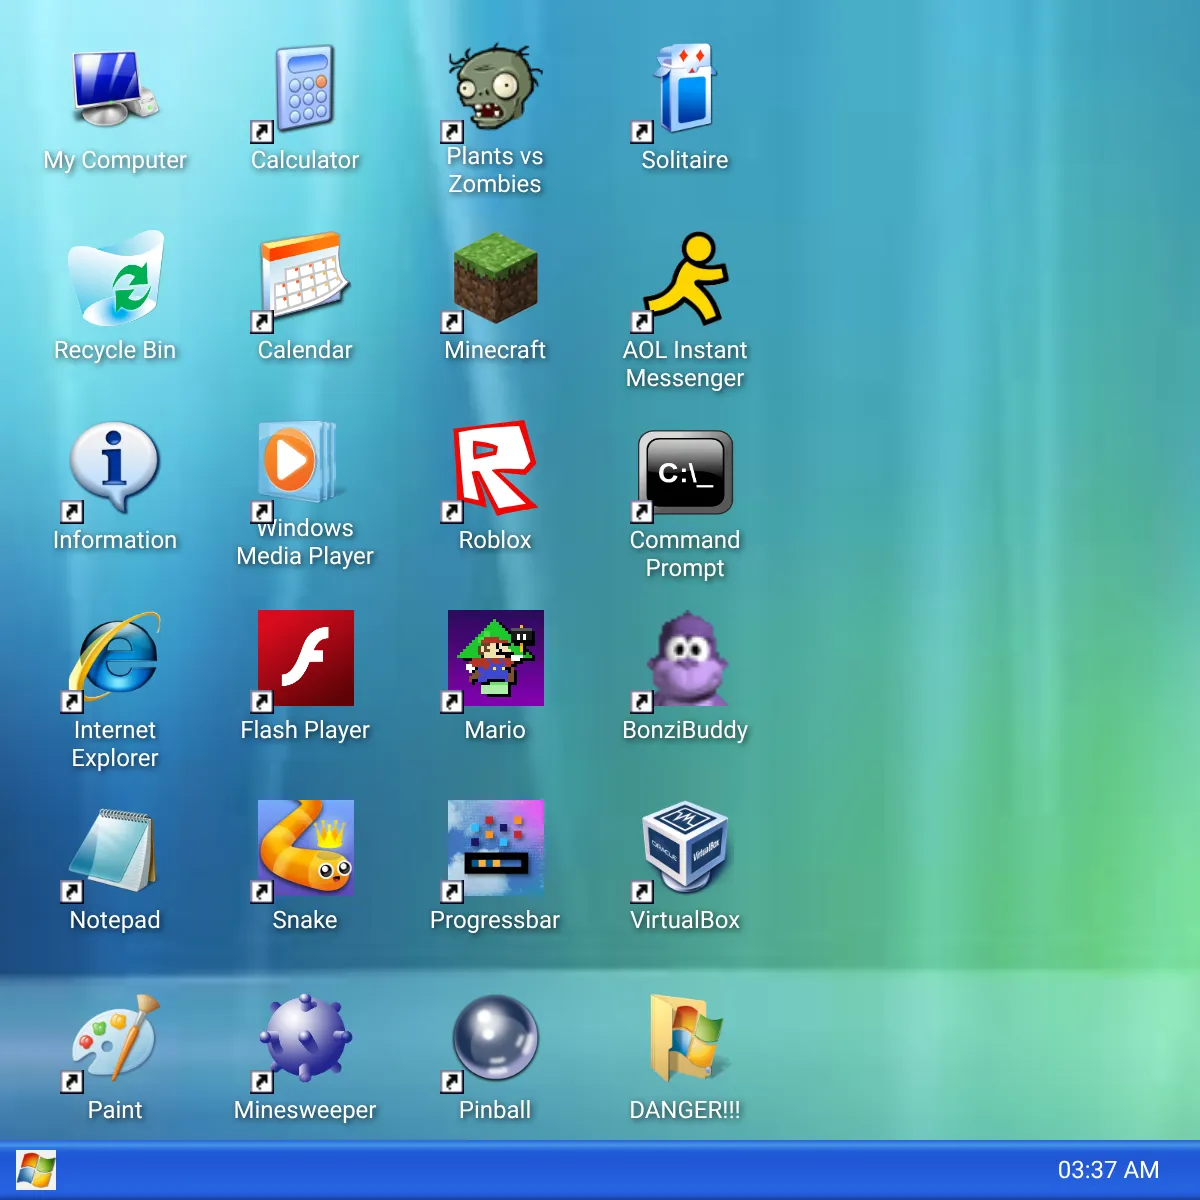The width and height of the screenshot is (1200, 1200).
Task: Click the 03:37 AM taskbar clock
Action: (x=1108, y=1170)
